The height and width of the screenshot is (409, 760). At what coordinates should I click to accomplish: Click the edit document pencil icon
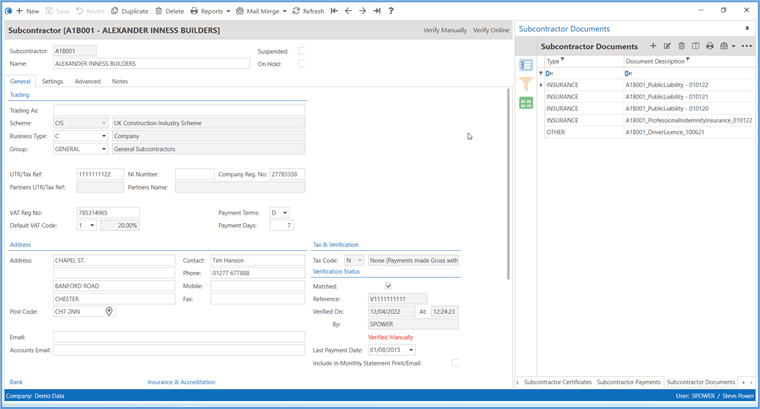point(667,46)
